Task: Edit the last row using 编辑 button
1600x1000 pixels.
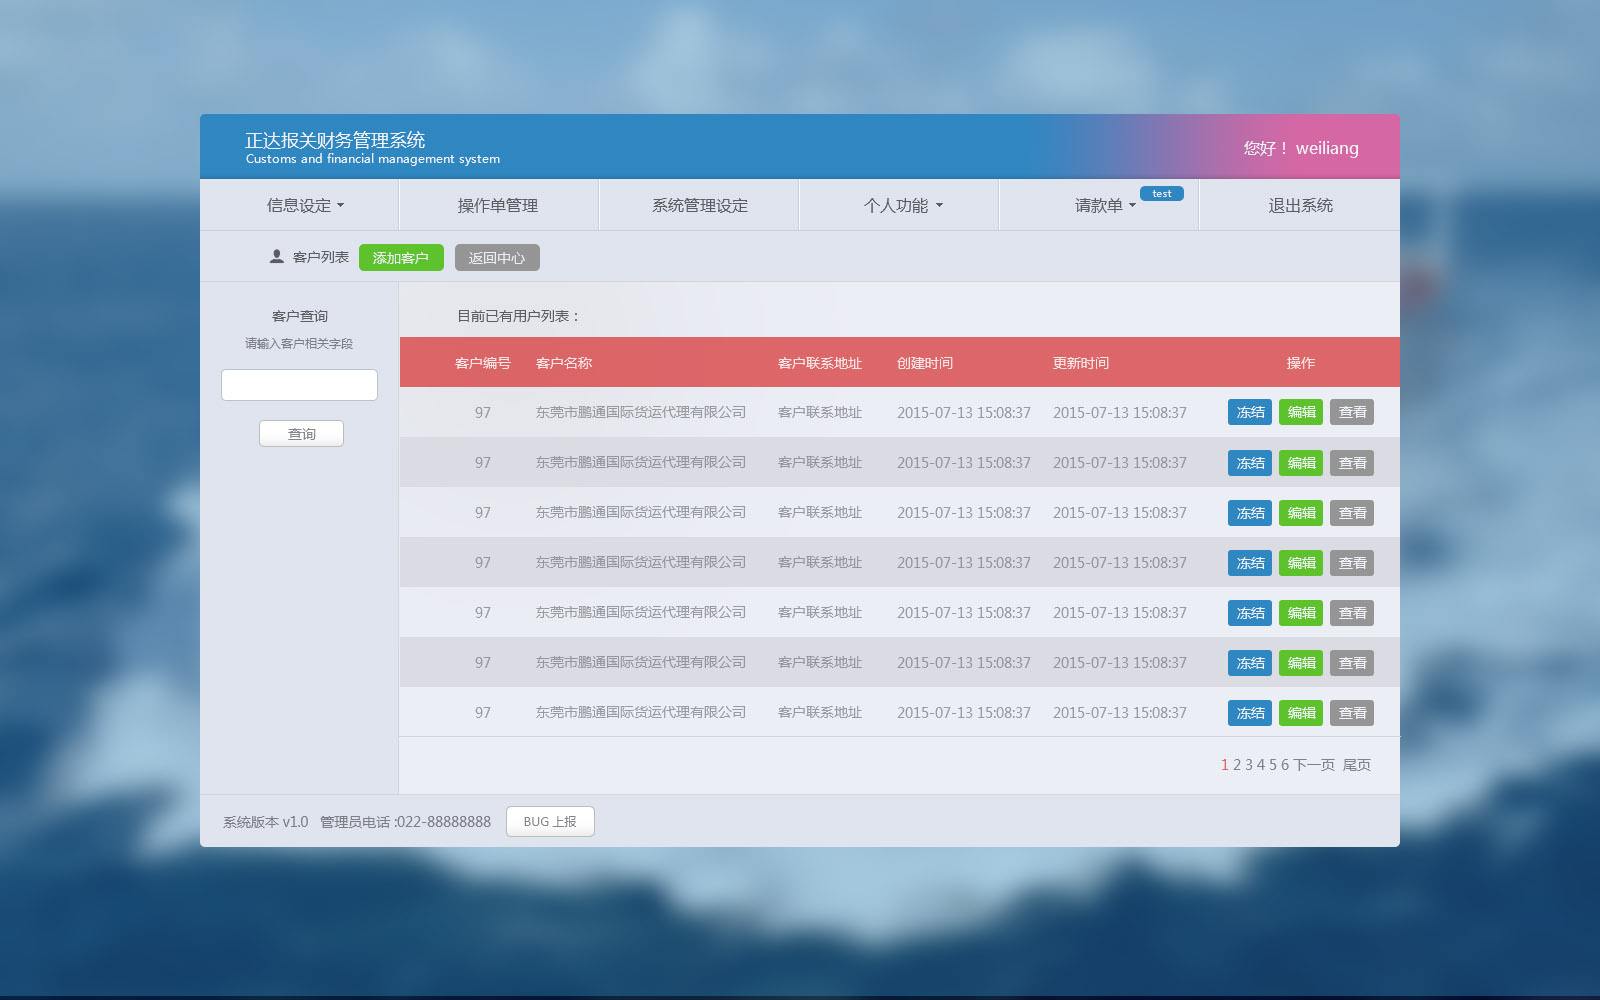Action: click(x=1300, y=713)
